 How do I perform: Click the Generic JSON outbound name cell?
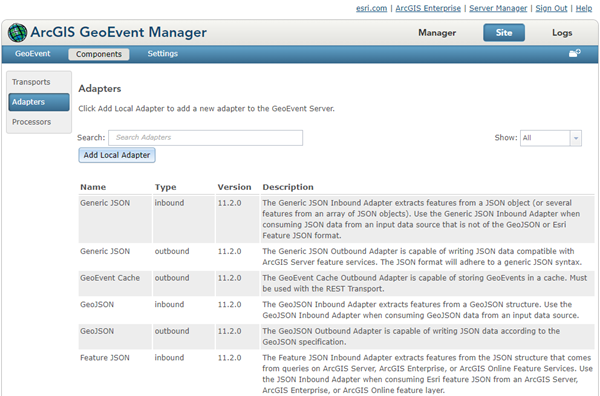(x=105, y=251)
